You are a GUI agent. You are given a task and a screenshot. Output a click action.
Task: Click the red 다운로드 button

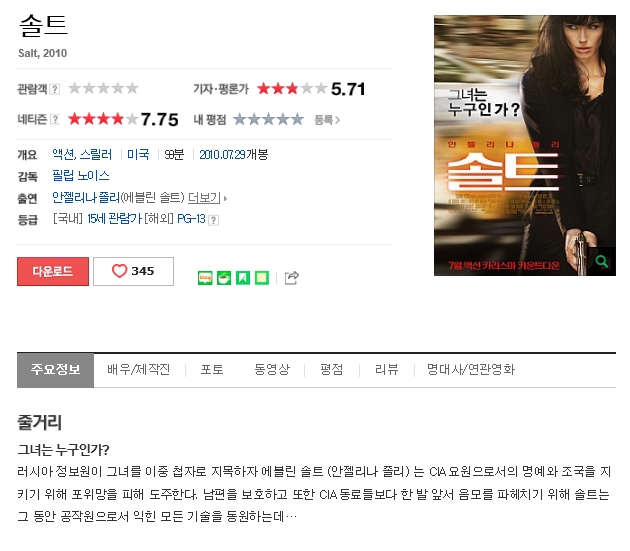click(53, 271)
